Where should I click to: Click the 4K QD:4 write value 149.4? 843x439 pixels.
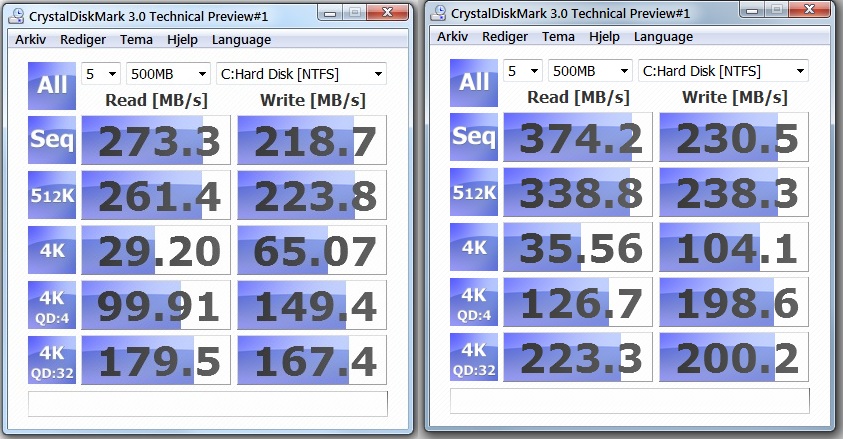pyautogui.click(x=312, y=305)
